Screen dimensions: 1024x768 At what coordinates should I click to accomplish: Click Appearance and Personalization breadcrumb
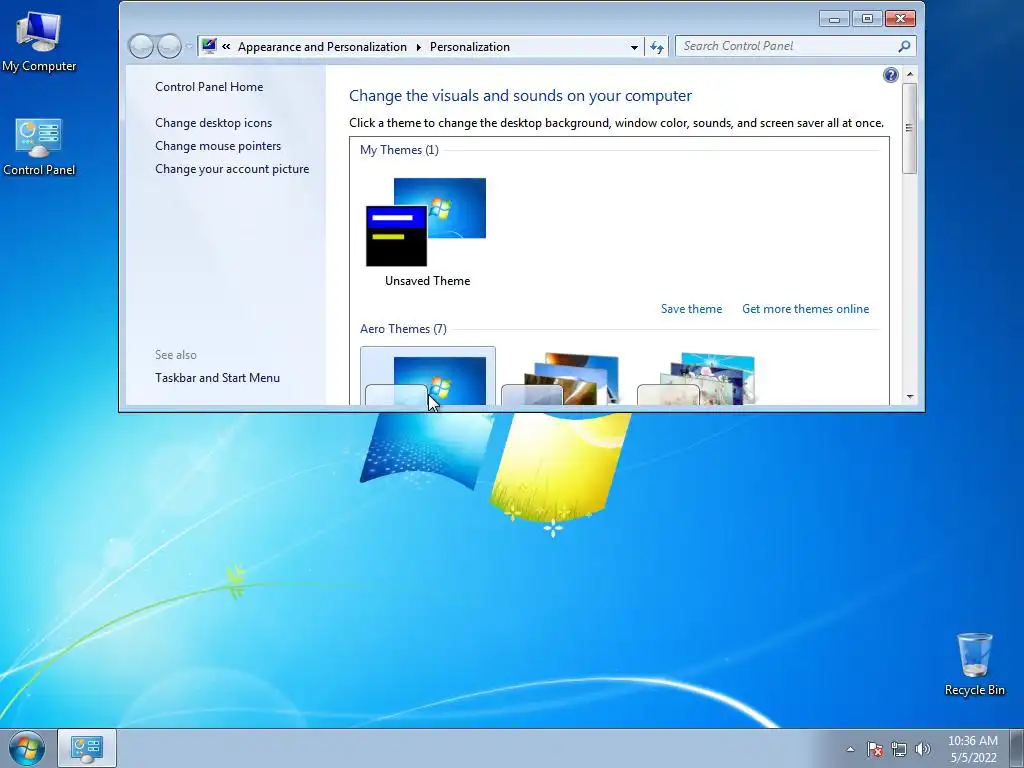pyautogui.click(x=322, y=47)
